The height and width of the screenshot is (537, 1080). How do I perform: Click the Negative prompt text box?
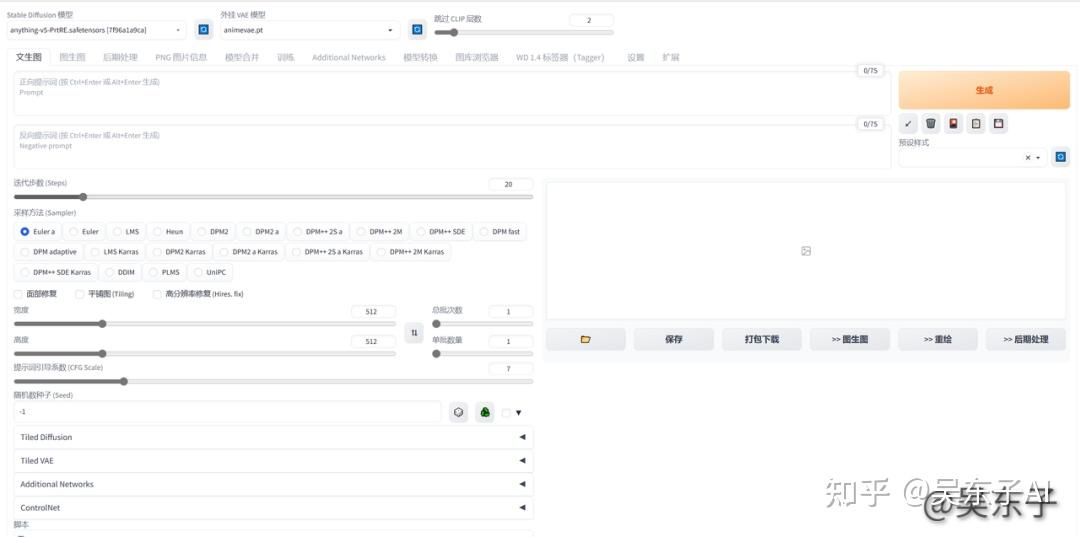tap(452, 147)
